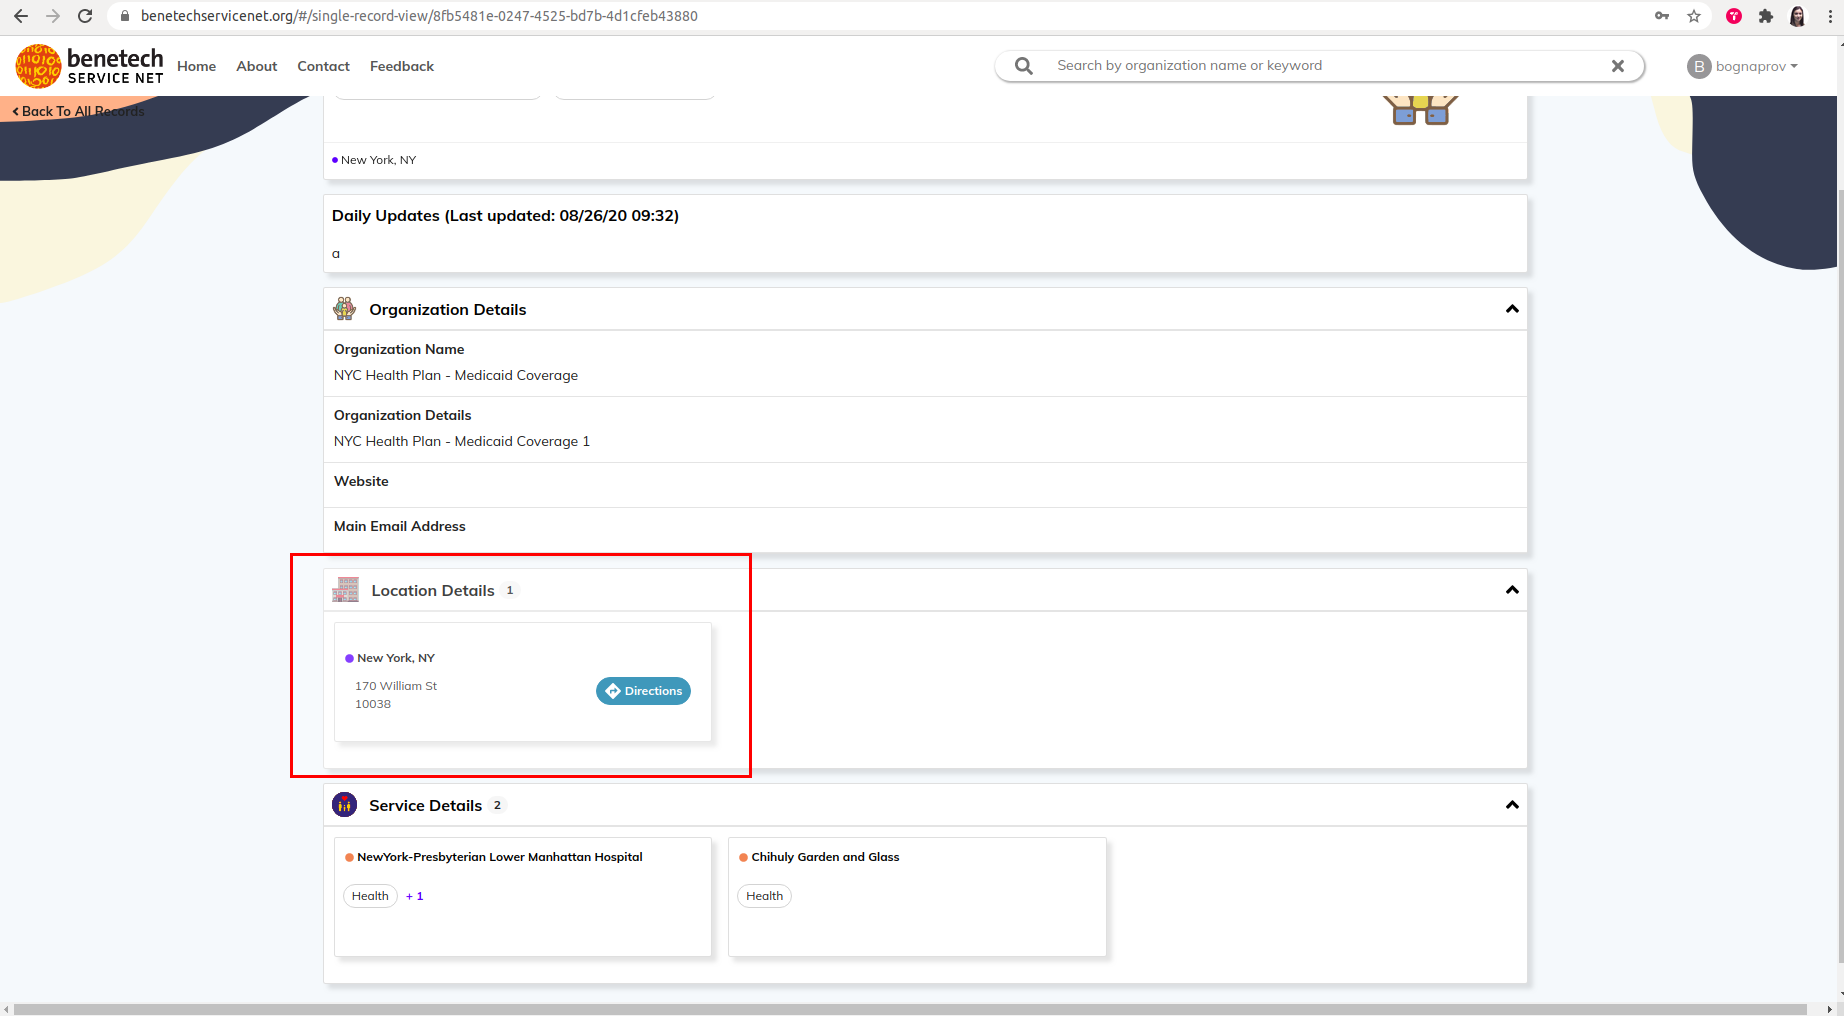Go Back To All Records
The width and height of the screenshot is (1844, 1016).
tap(77, 110)
